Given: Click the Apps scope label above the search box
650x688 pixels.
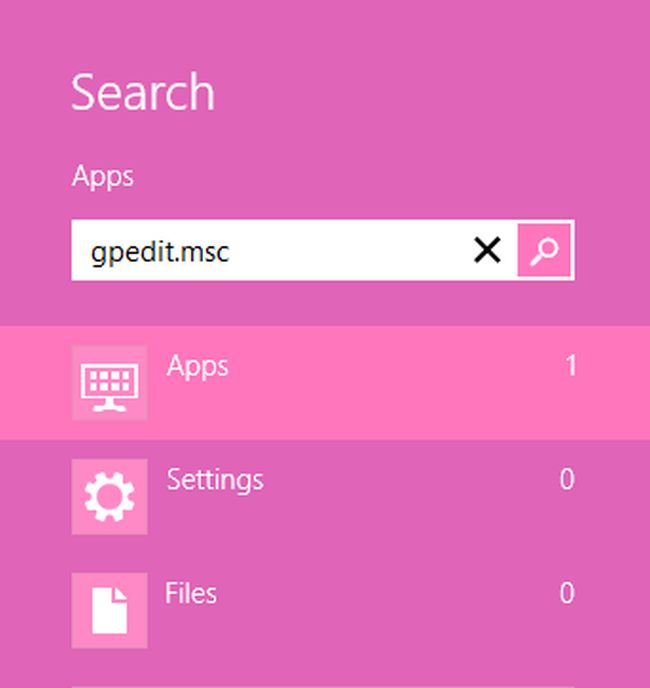Looking at the screenshot, I should coord(102,177).
